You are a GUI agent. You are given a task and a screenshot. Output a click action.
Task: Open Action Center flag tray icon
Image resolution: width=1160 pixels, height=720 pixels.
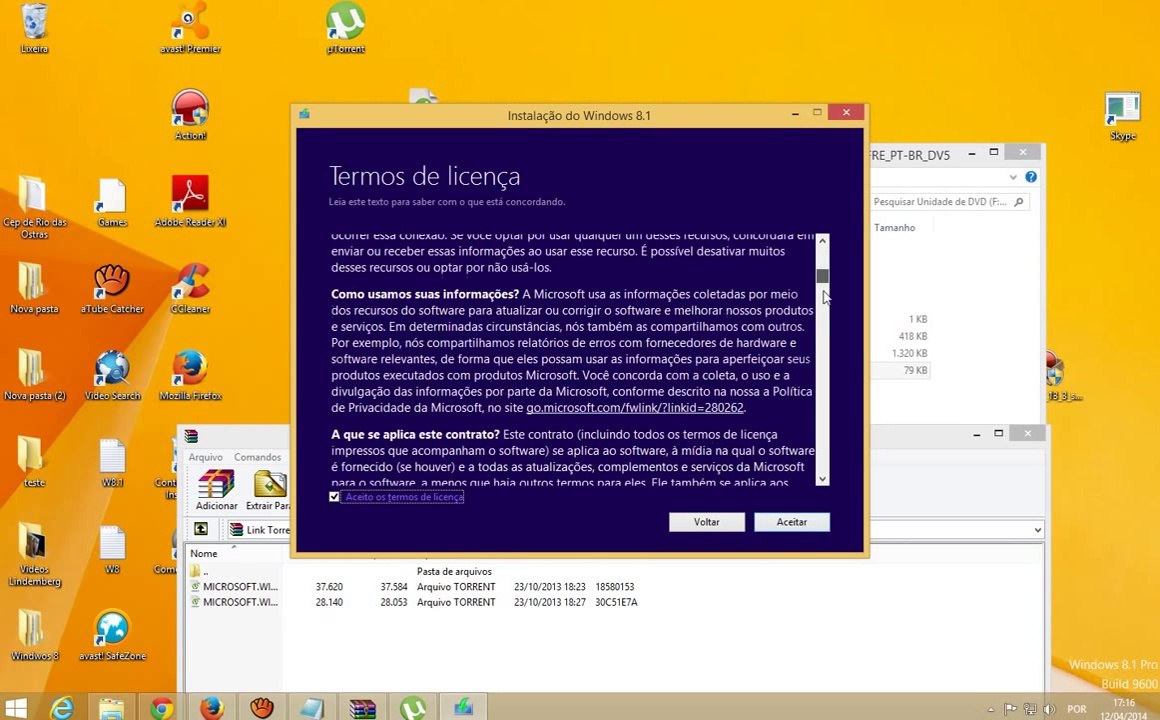(x=1010, y=709)
